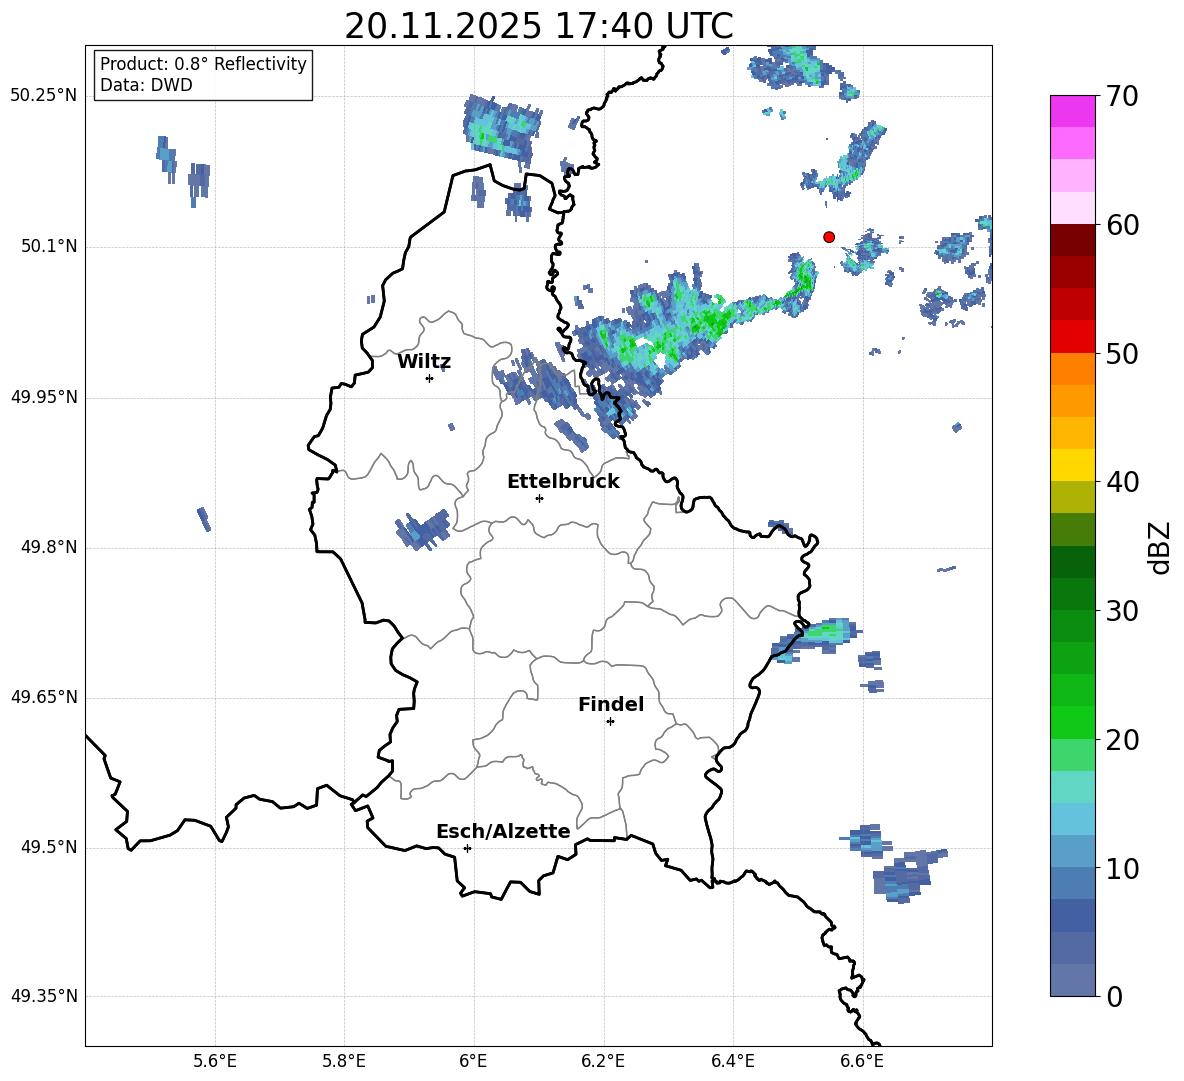
Task: Click the Wiltz city label
Action: 424,362
